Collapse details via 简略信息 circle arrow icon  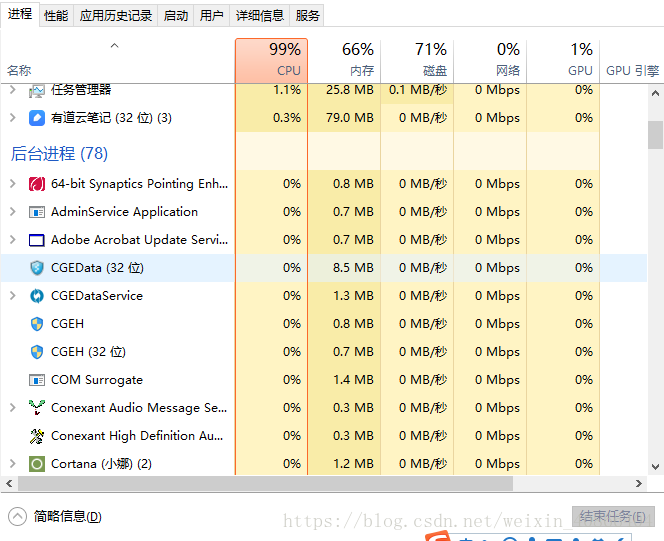point(17,516)
